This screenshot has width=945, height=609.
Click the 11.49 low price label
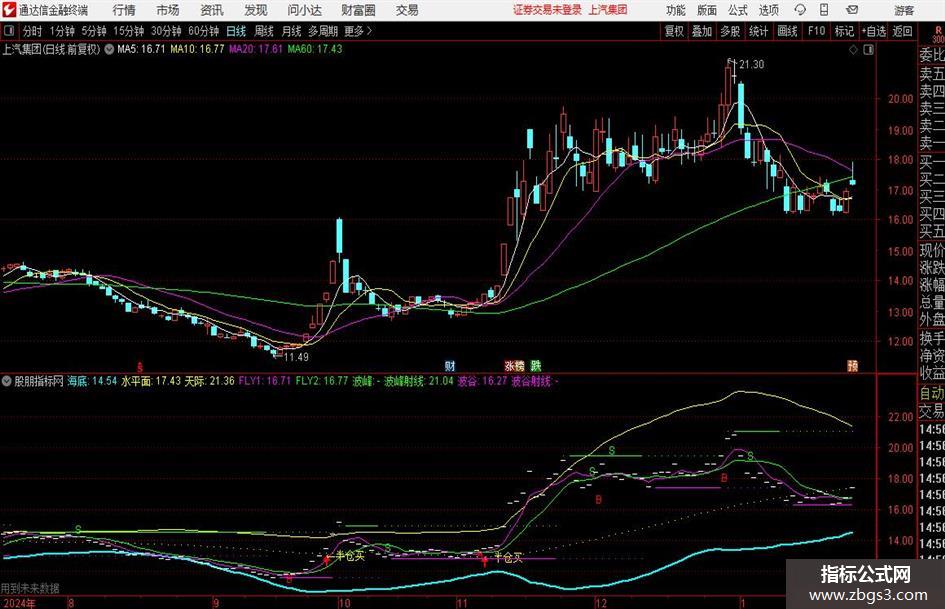click(x=296, y=357)
